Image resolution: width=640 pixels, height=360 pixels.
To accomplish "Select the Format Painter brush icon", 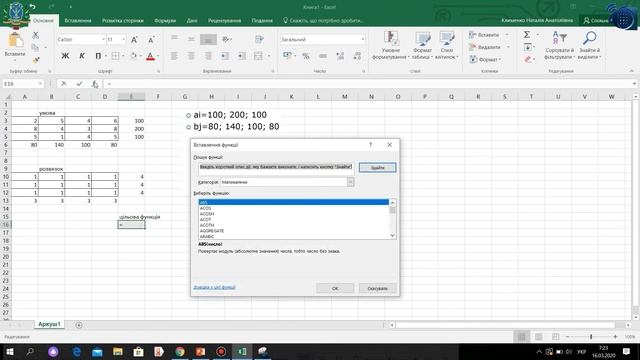I will 36,60.
